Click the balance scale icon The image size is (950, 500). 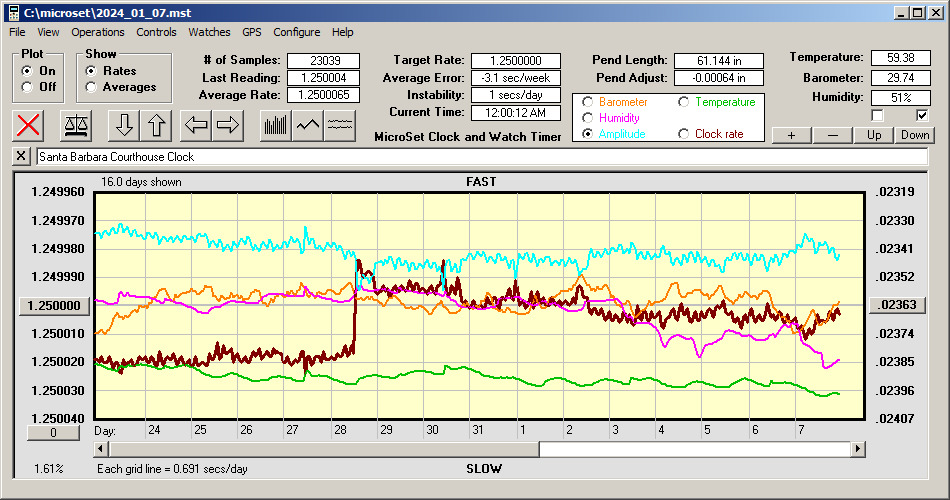coord(75,125)
